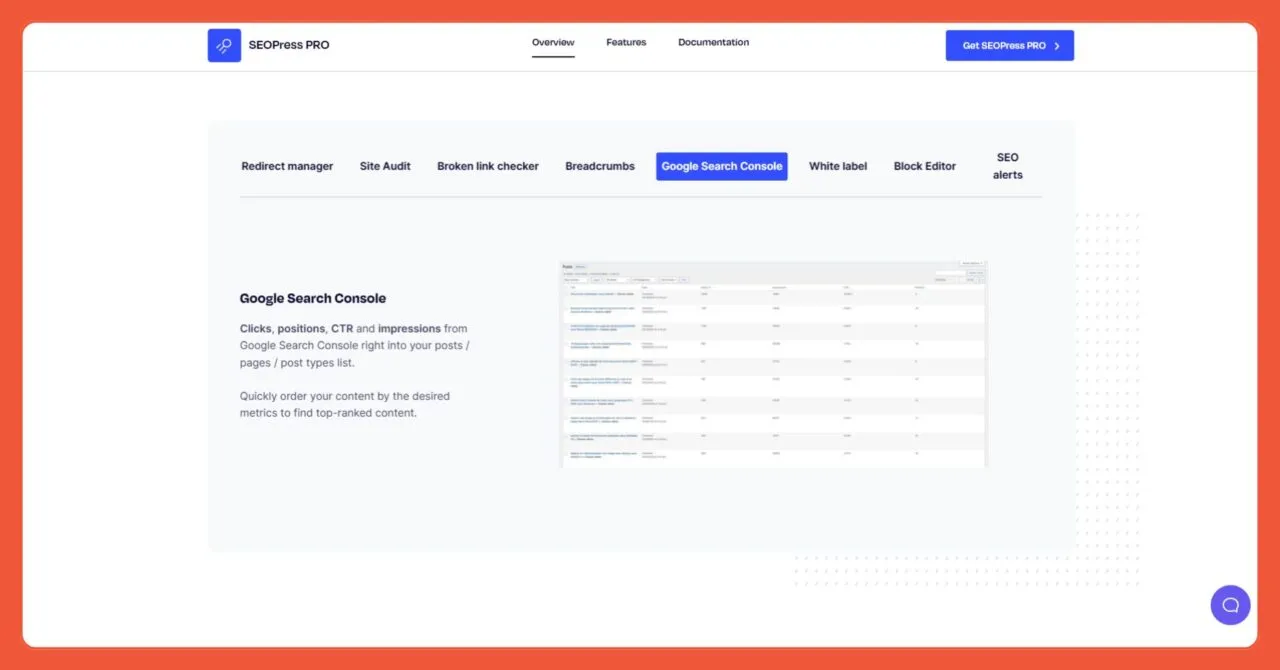Open the Features nav item
The width and height of the screenshot is (1280, 670).
(626, 43)
